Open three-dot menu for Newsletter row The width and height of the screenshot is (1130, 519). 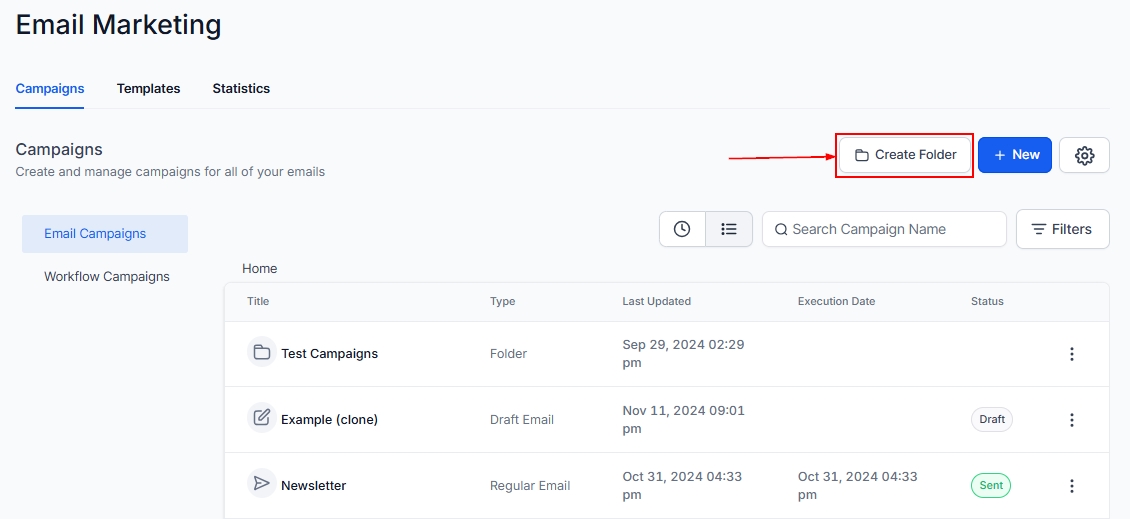tap(1071, 486)
